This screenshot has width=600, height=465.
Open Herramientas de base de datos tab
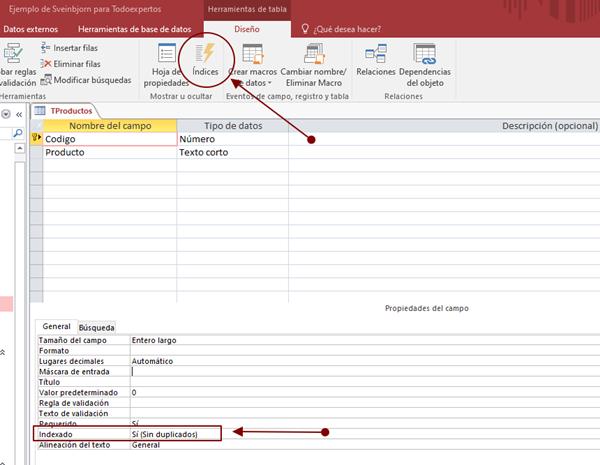[x=134, y=29]
